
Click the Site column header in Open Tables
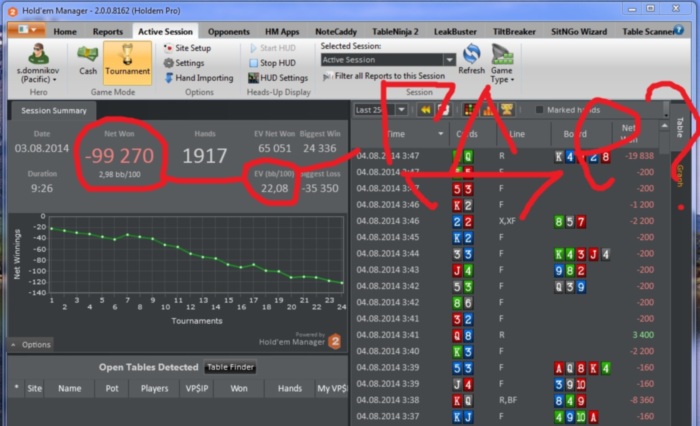34,388
